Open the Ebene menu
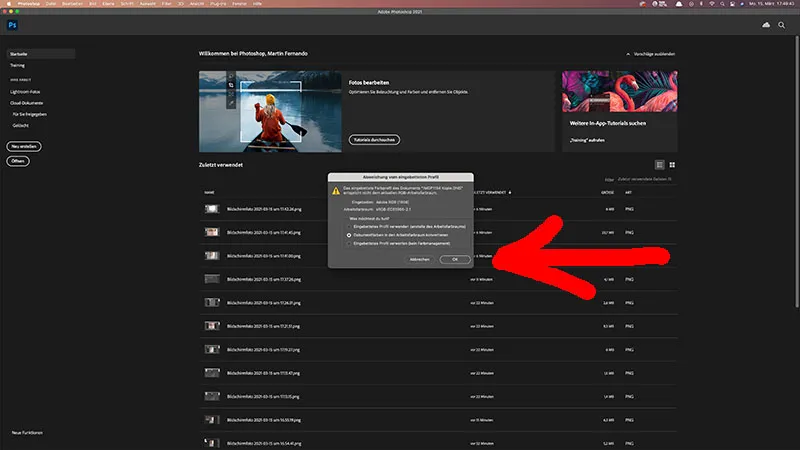800x450 pixels. pyautogui.click(x=108, y=4)
